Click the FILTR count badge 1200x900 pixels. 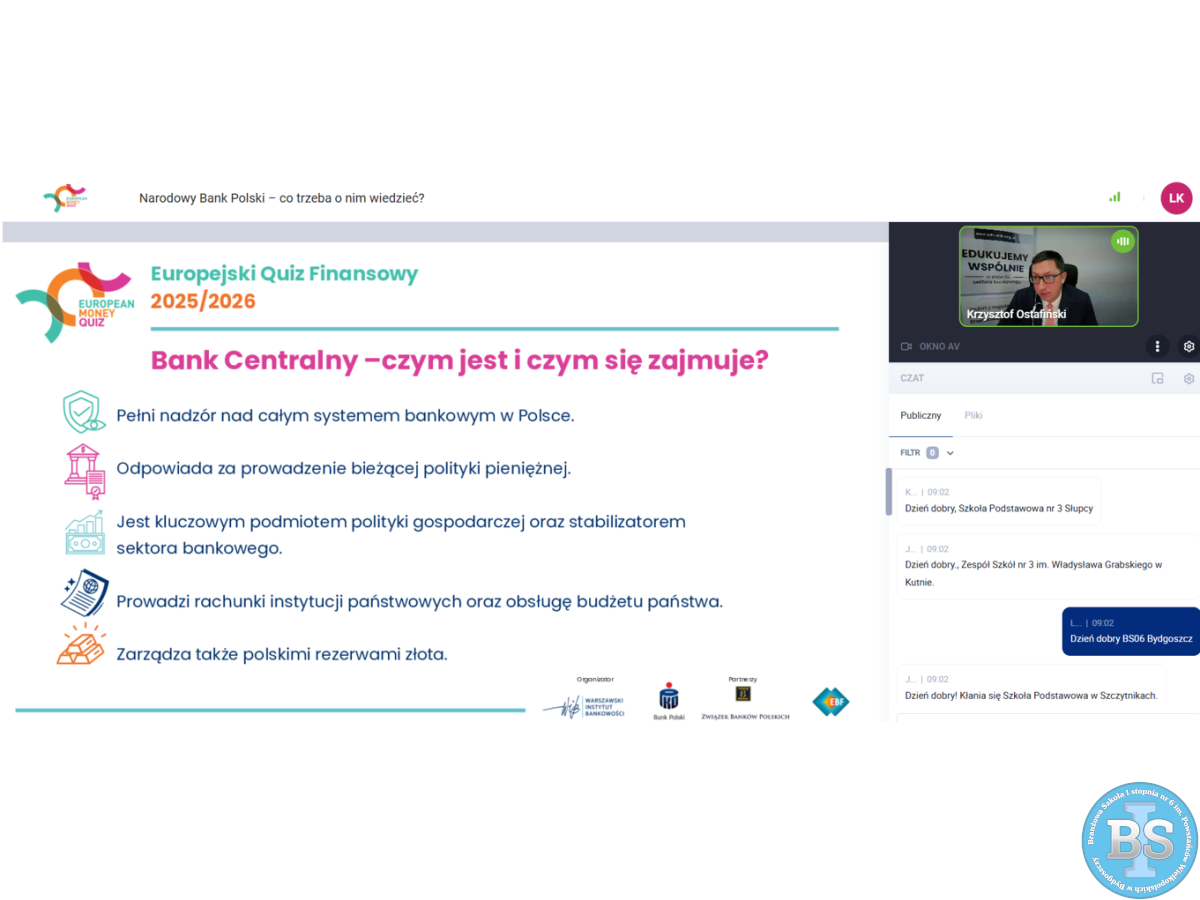[932, 453]
